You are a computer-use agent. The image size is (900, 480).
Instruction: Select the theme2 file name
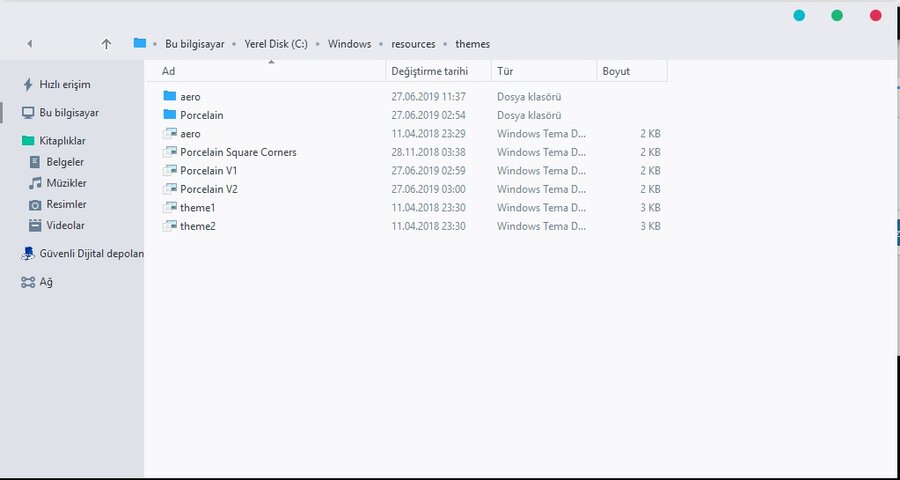coord(198,226)
